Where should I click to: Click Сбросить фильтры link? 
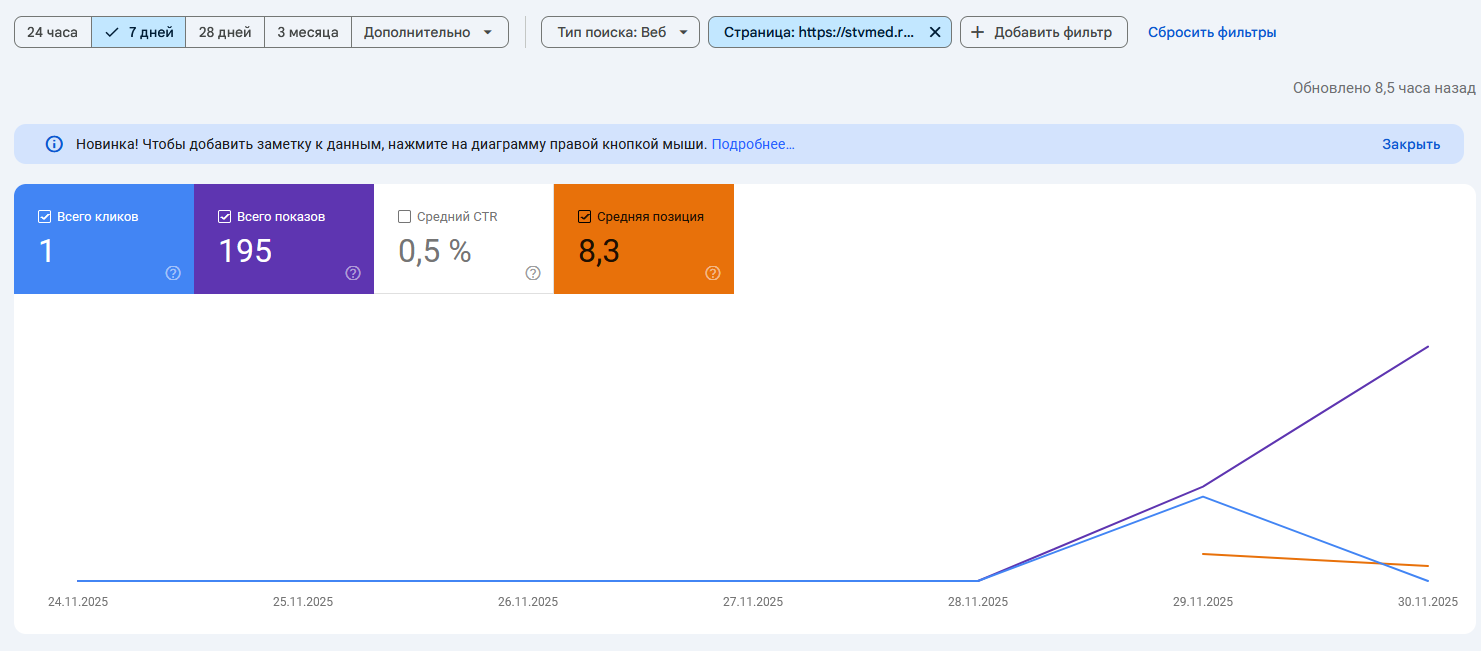(1211, 32)
